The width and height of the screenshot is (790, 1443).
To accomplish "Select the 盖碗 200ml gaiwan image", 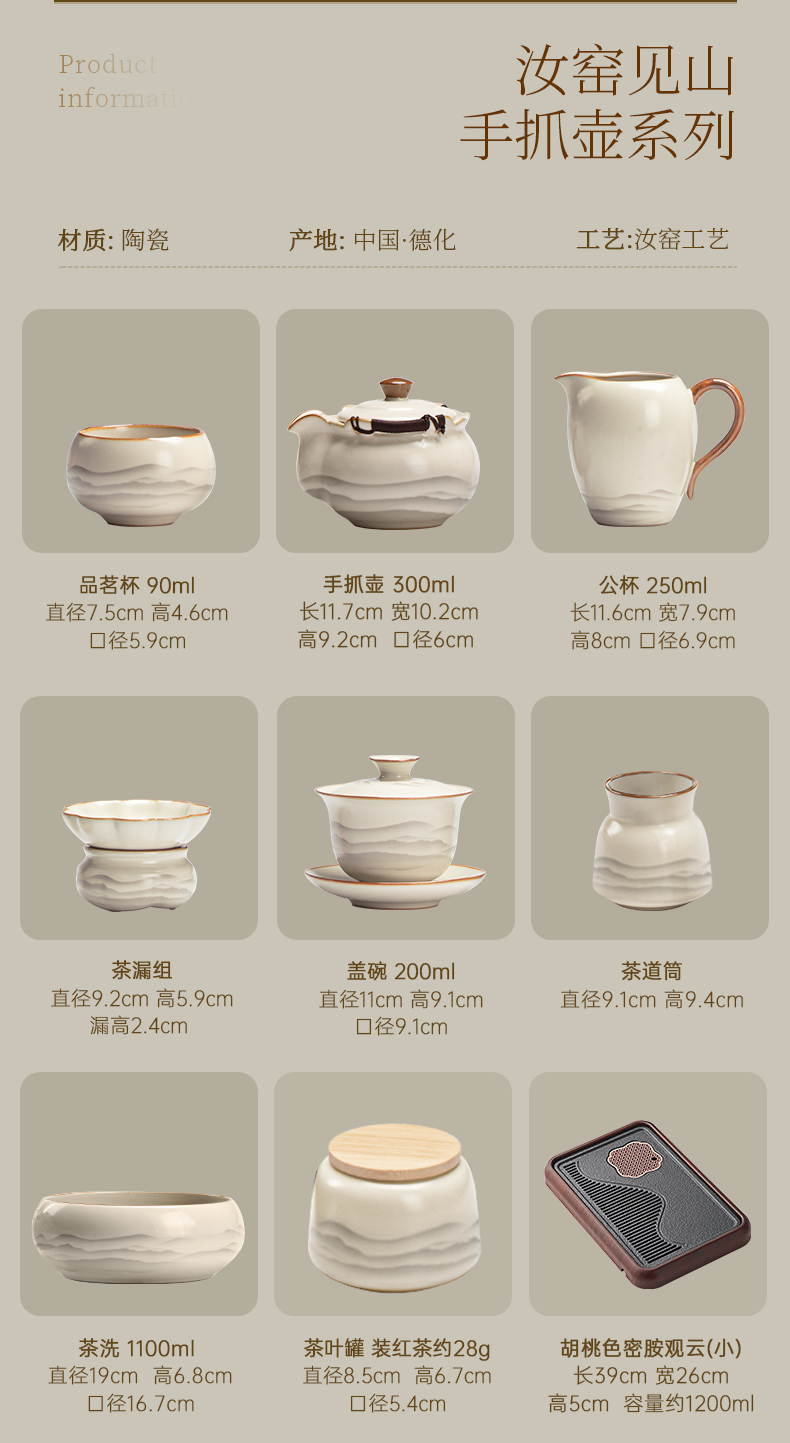I will point(396,818).
